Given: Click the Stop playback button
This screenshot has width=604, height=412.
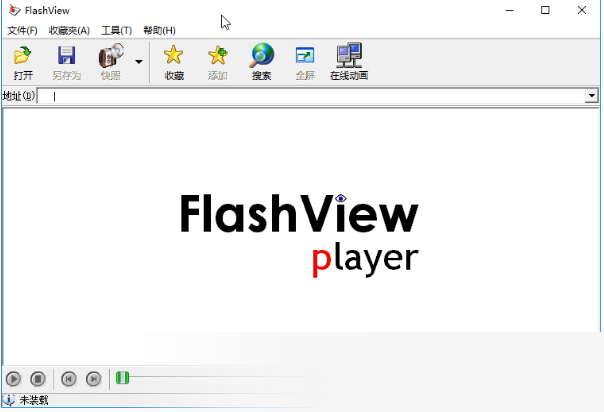Looking at the screenshot, I should pyautogui.click(x=38, y=379).
